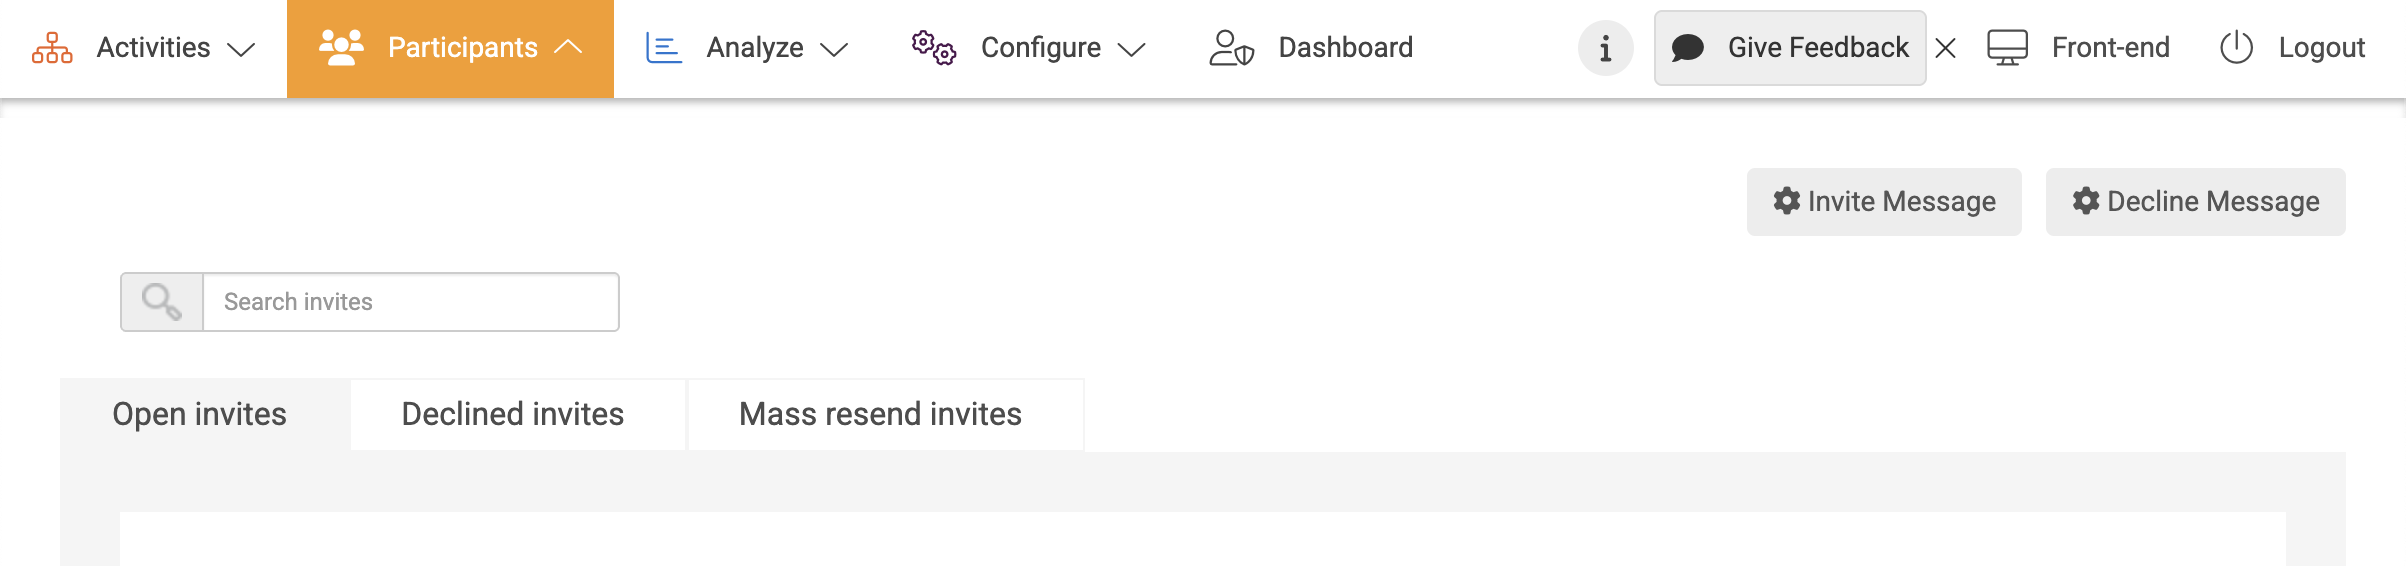Screen dimensions: 2406x566
Task: Click the Decline Message button
Action: (2195, 202)
